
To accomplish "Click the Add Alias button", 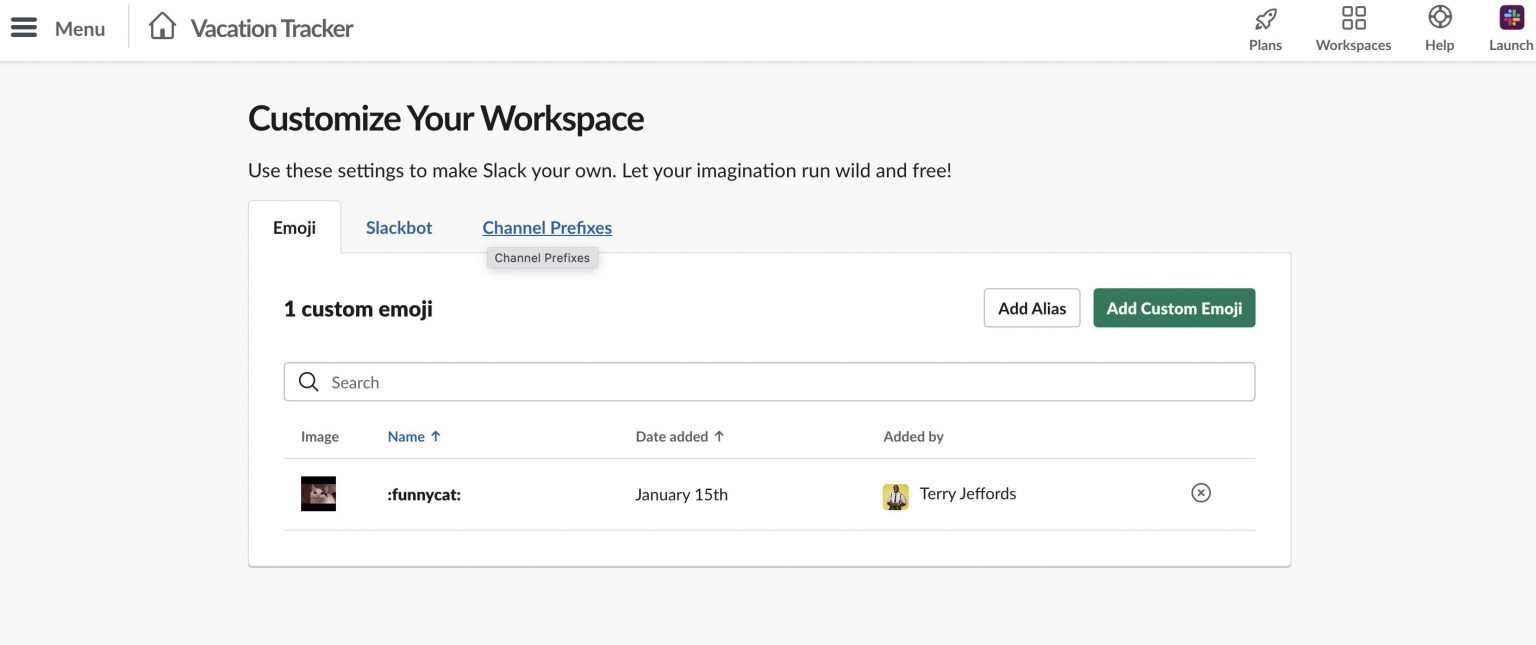I will coord(1032,308).
